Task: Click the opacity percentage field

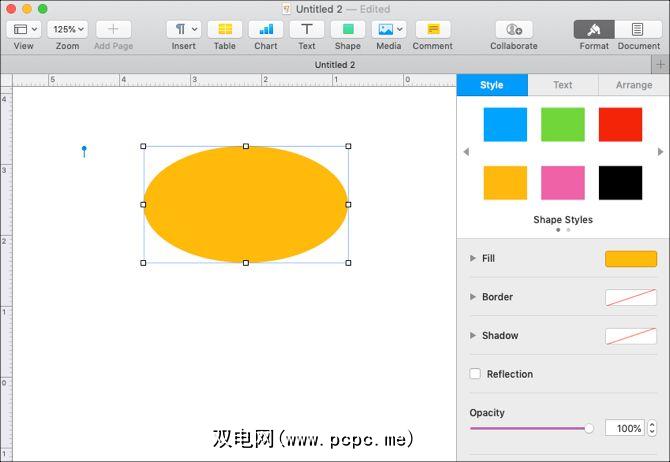Action: [625, 428]
